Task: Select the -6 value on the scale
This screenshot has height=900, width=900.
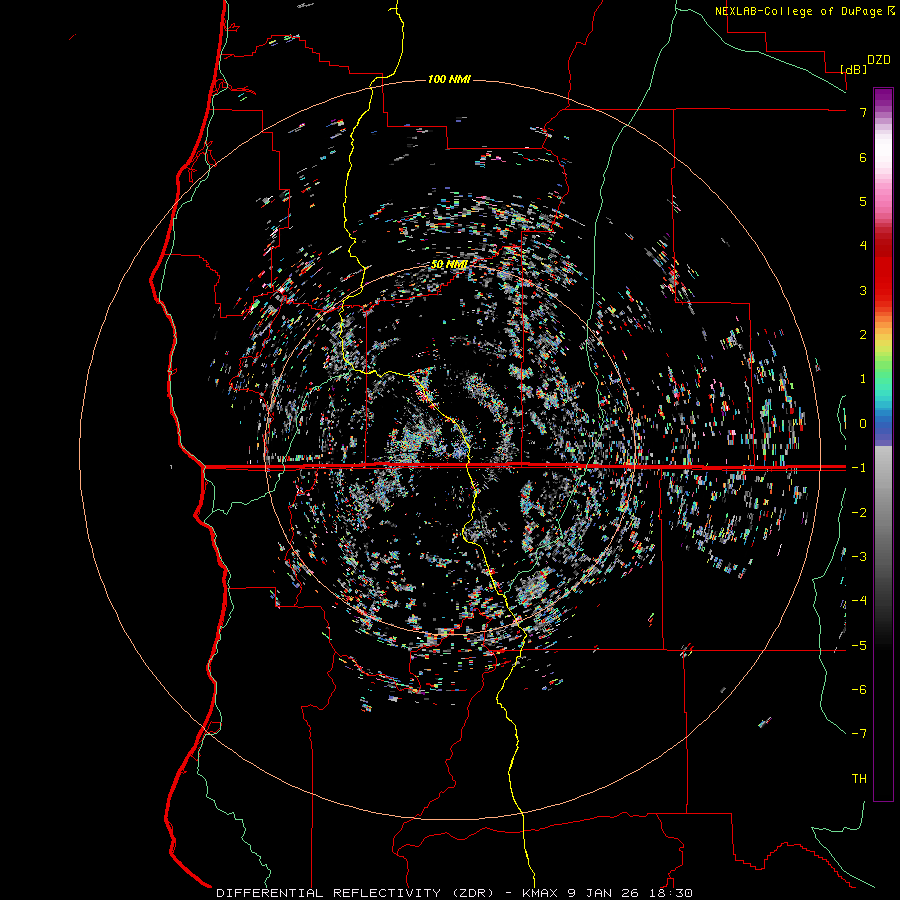Action: click(x=859, y=690)
